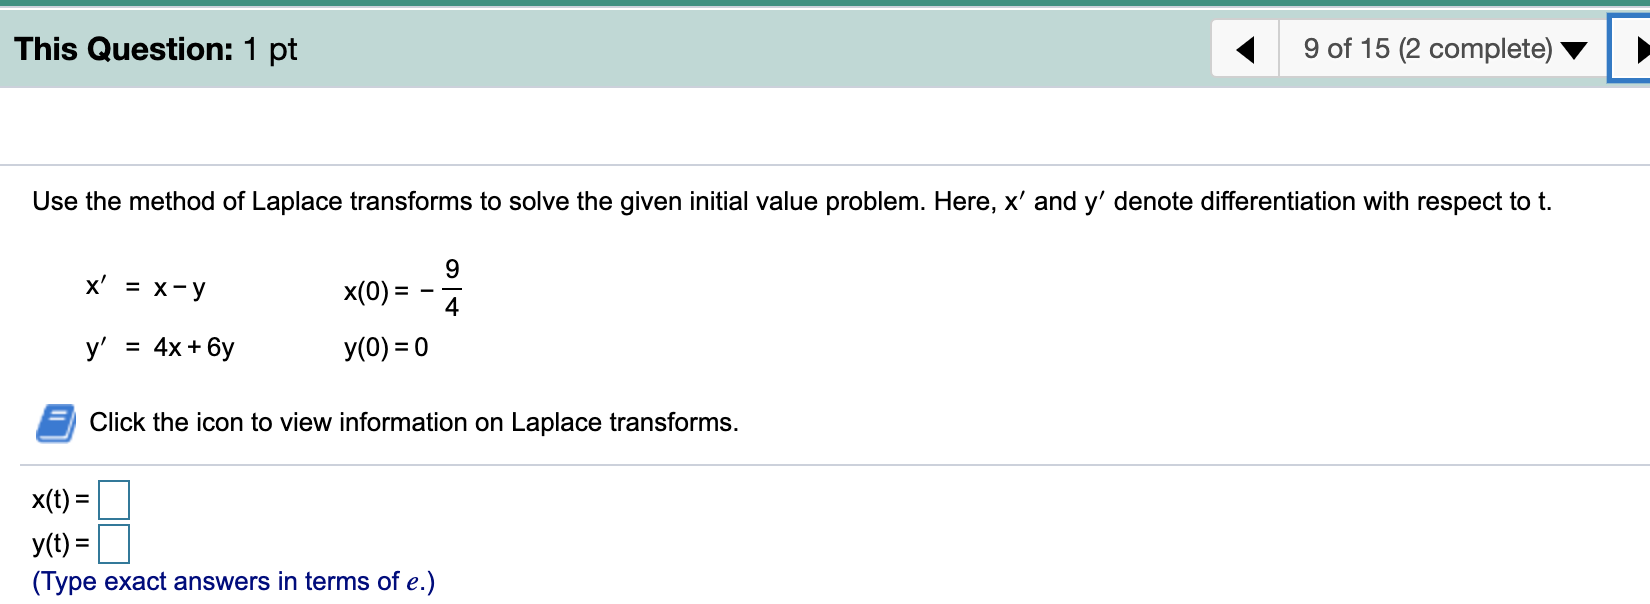Click the back navigation arrowhead in the header
Screen dimensions: 1650x604
pos(1243,48)
